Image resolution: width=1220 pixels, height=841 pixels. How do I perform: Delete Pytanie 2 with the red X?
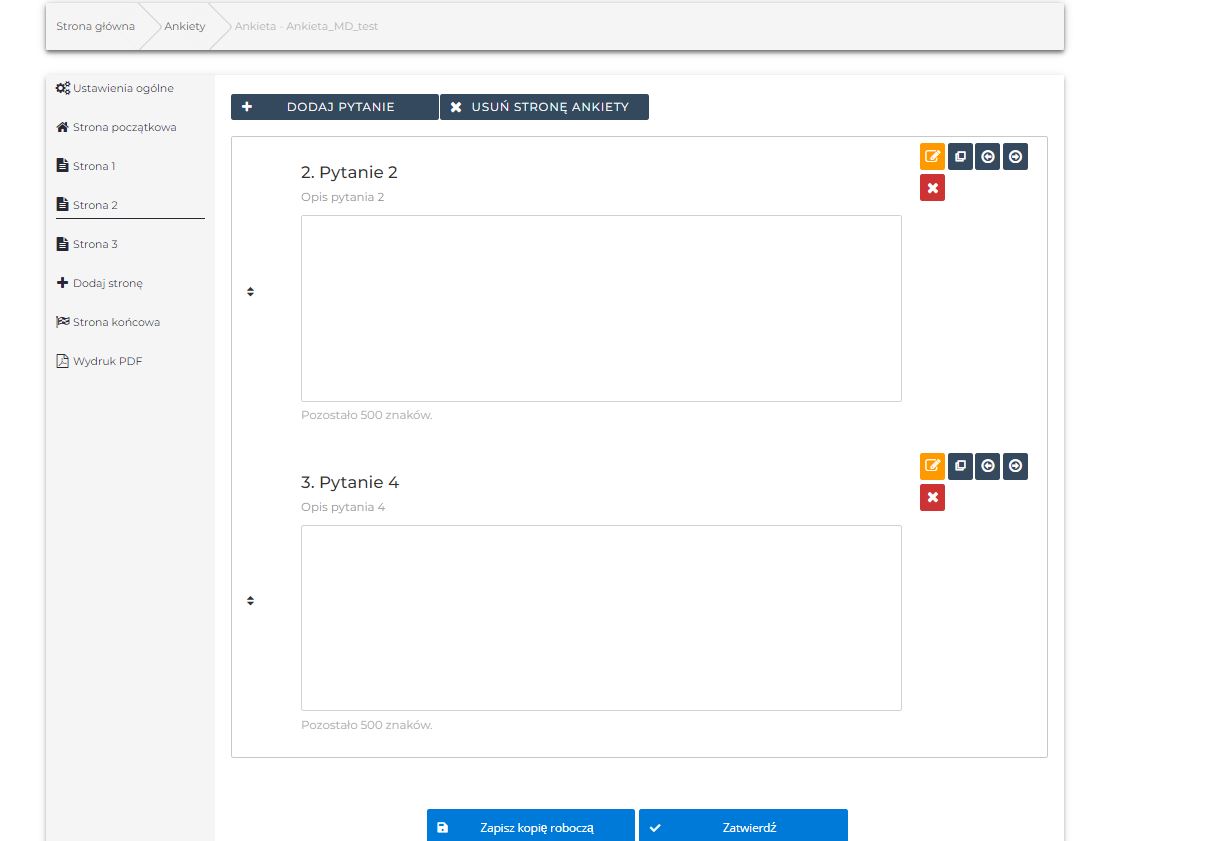pyautogui.click(x=932, y=188)
